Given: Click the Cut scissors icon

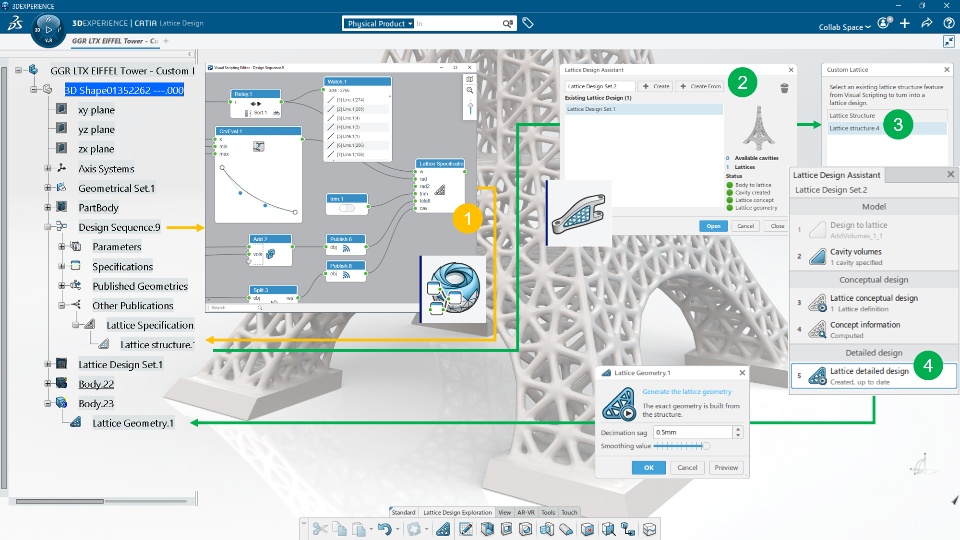Looking at the screenshot, I should point(319,529).
